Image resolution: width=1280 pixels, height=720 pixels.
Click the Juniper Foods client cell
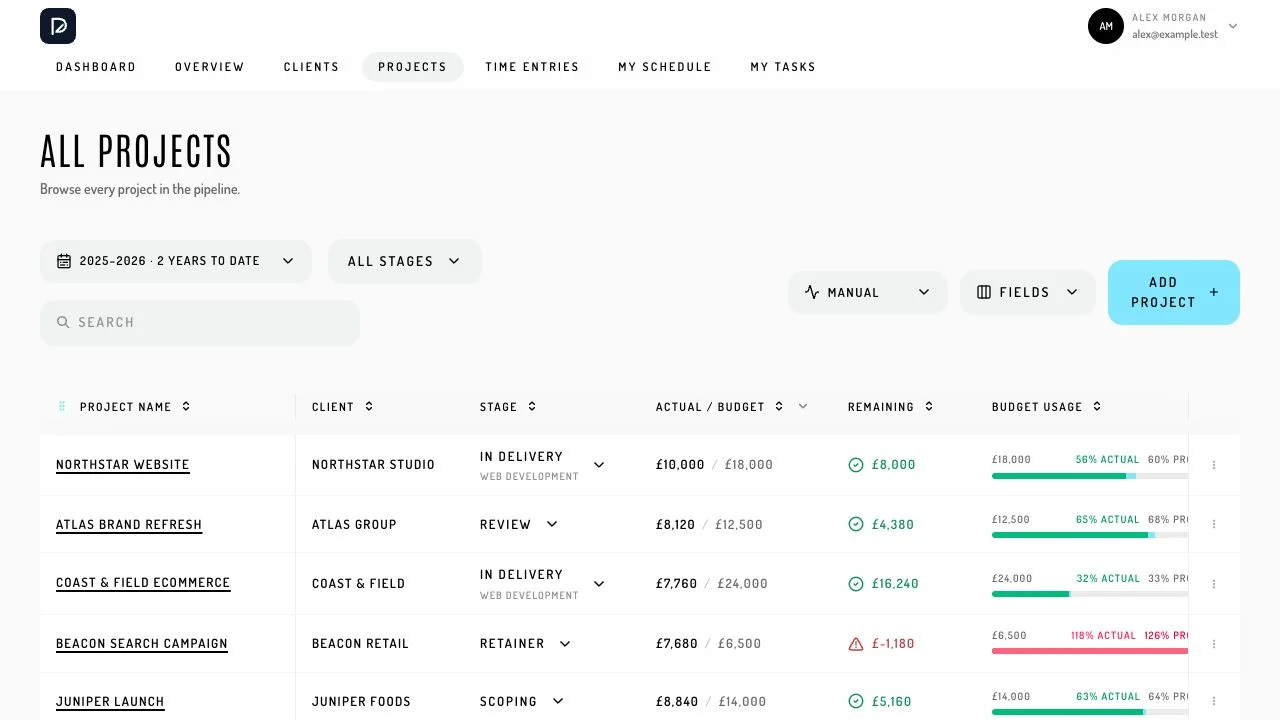361,702
